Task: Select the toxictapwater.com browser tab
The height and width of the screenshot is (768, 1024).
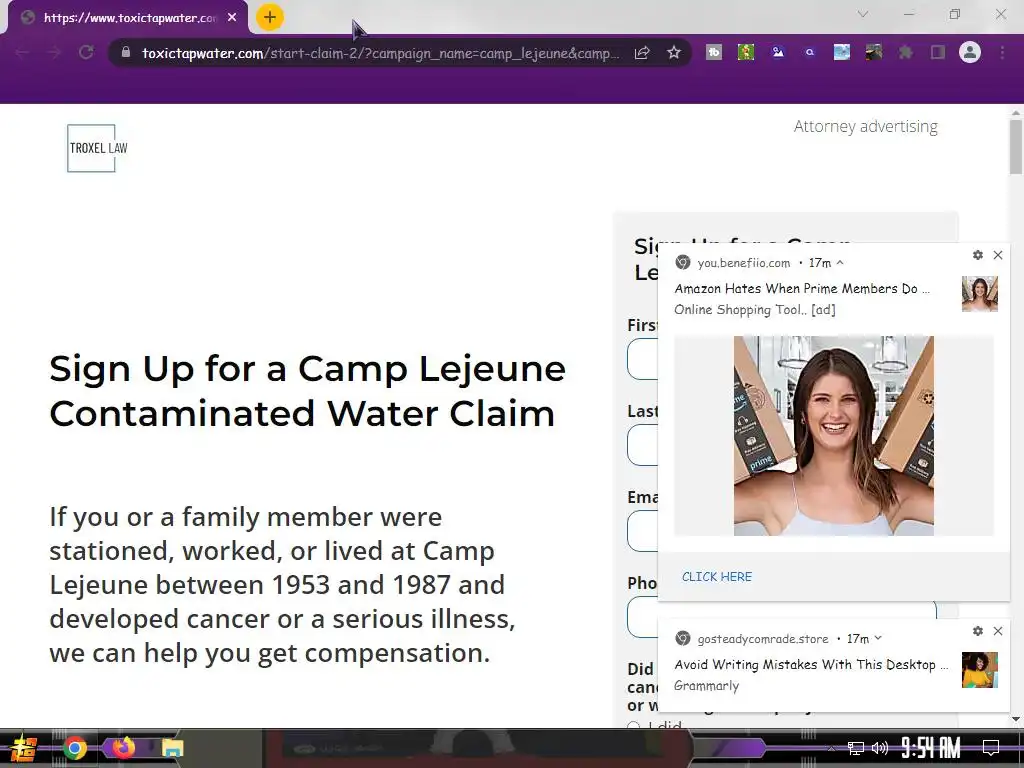Action: click(x=128, y=18)
